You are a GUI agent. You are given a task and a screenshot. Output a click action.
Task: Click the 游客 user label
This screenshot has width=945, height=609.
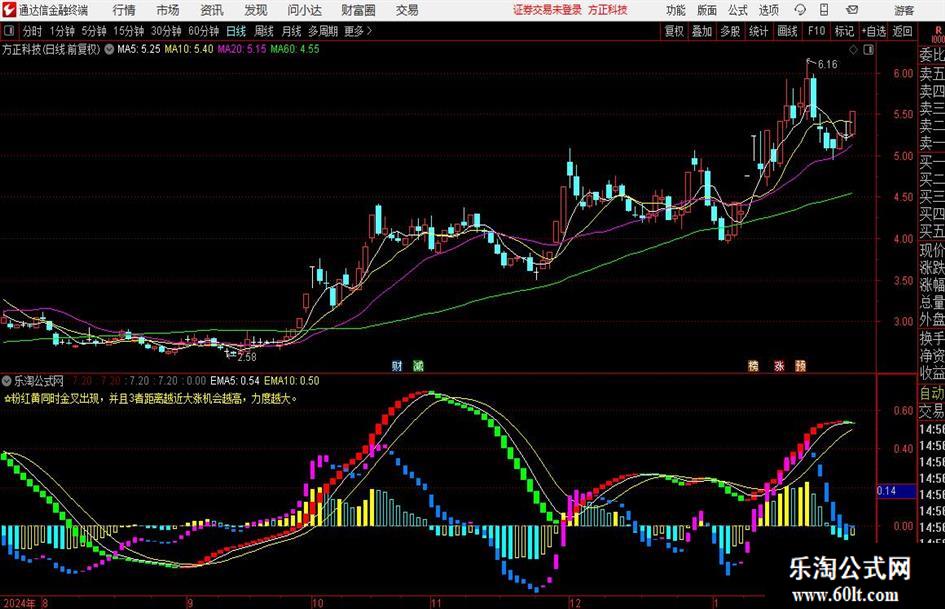[x=903, y=10]
